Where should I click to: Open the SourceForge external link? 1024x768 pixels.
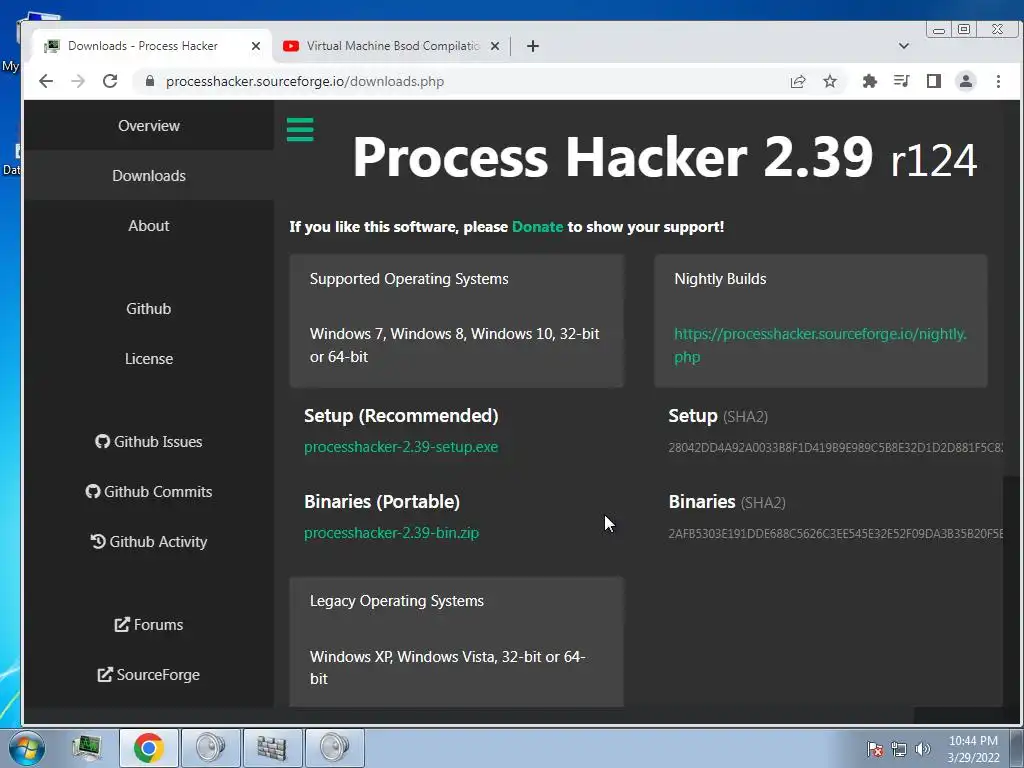149,675
